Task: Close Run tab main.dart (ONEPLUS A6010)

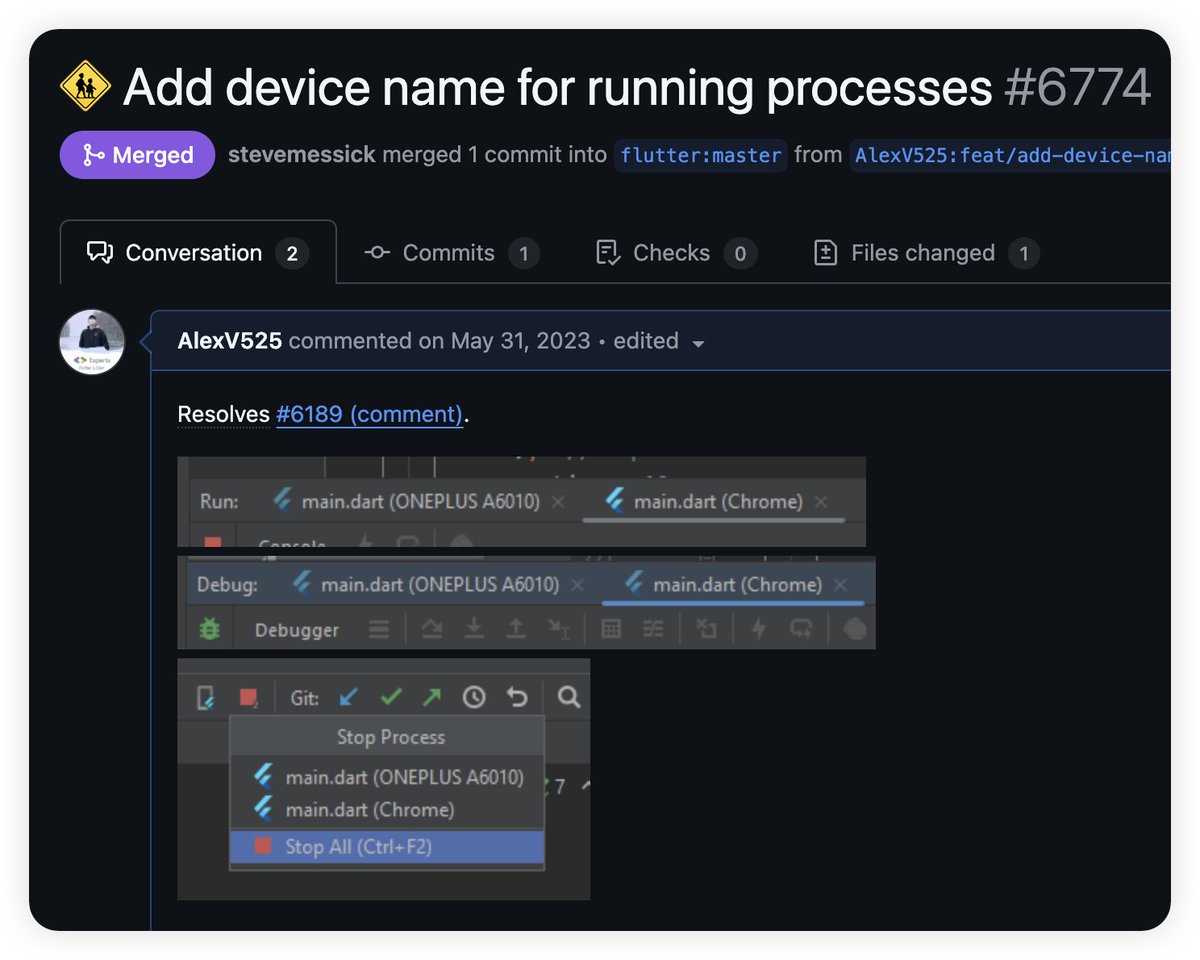Action: point(558,502)
